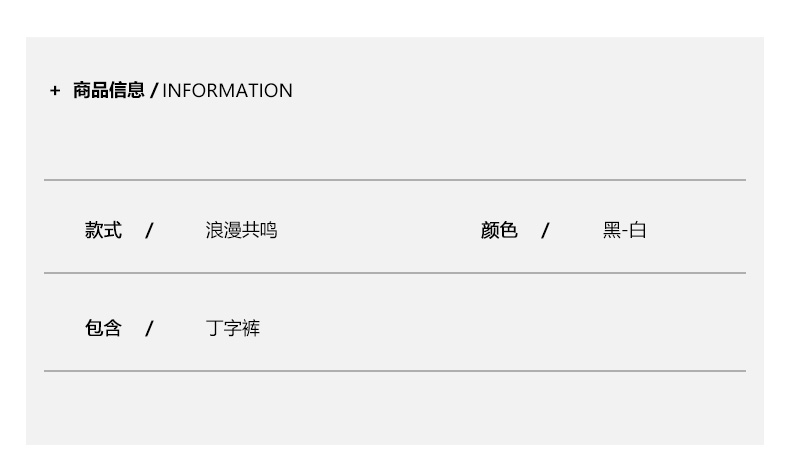Click the divider line above the 款式 row
The width and height of the screenshot is (790, 459).
pos(395,180)
